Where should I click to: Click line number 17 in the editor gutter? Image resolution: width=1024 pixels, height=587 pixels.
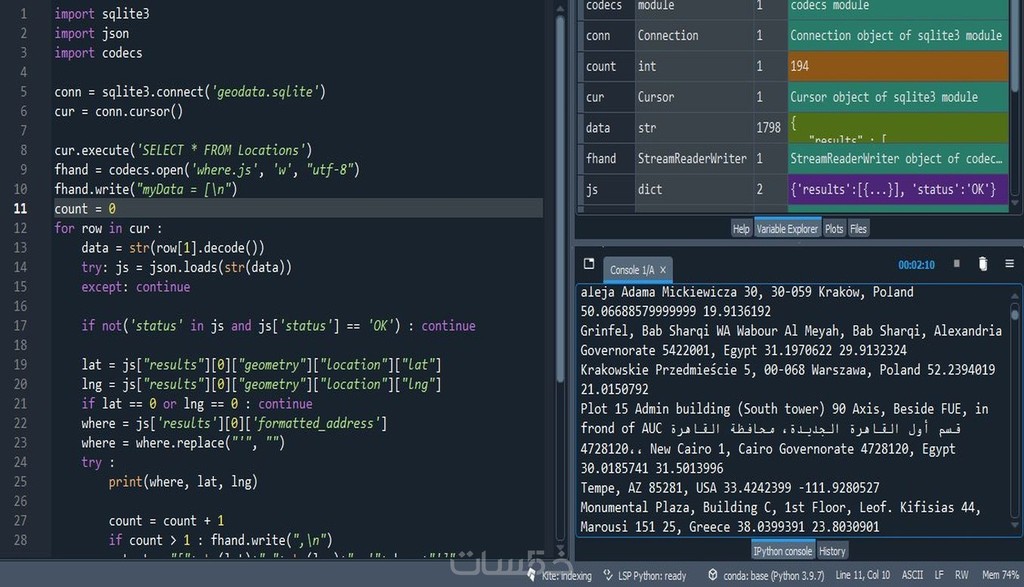(20, 325)
